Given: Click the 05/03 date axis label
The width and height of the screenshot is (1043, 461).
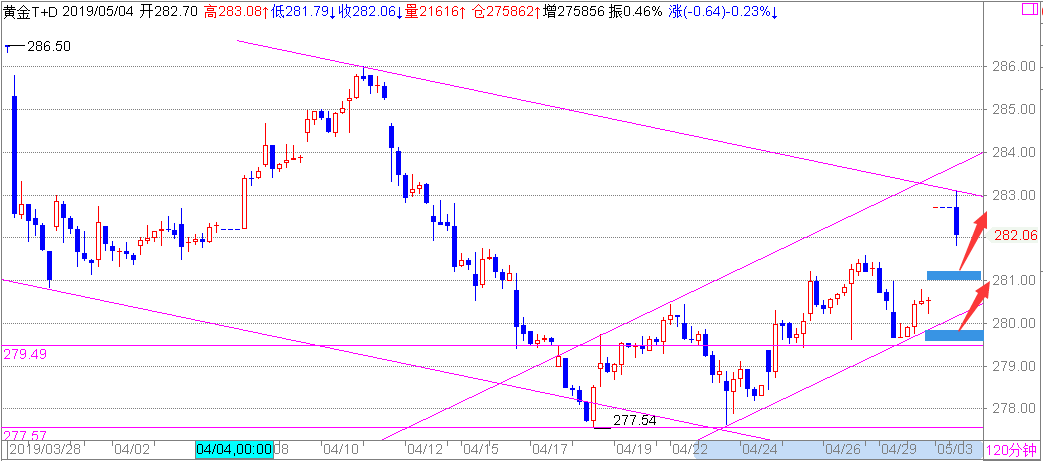Looking at the screenshot, I should (953, 449).
